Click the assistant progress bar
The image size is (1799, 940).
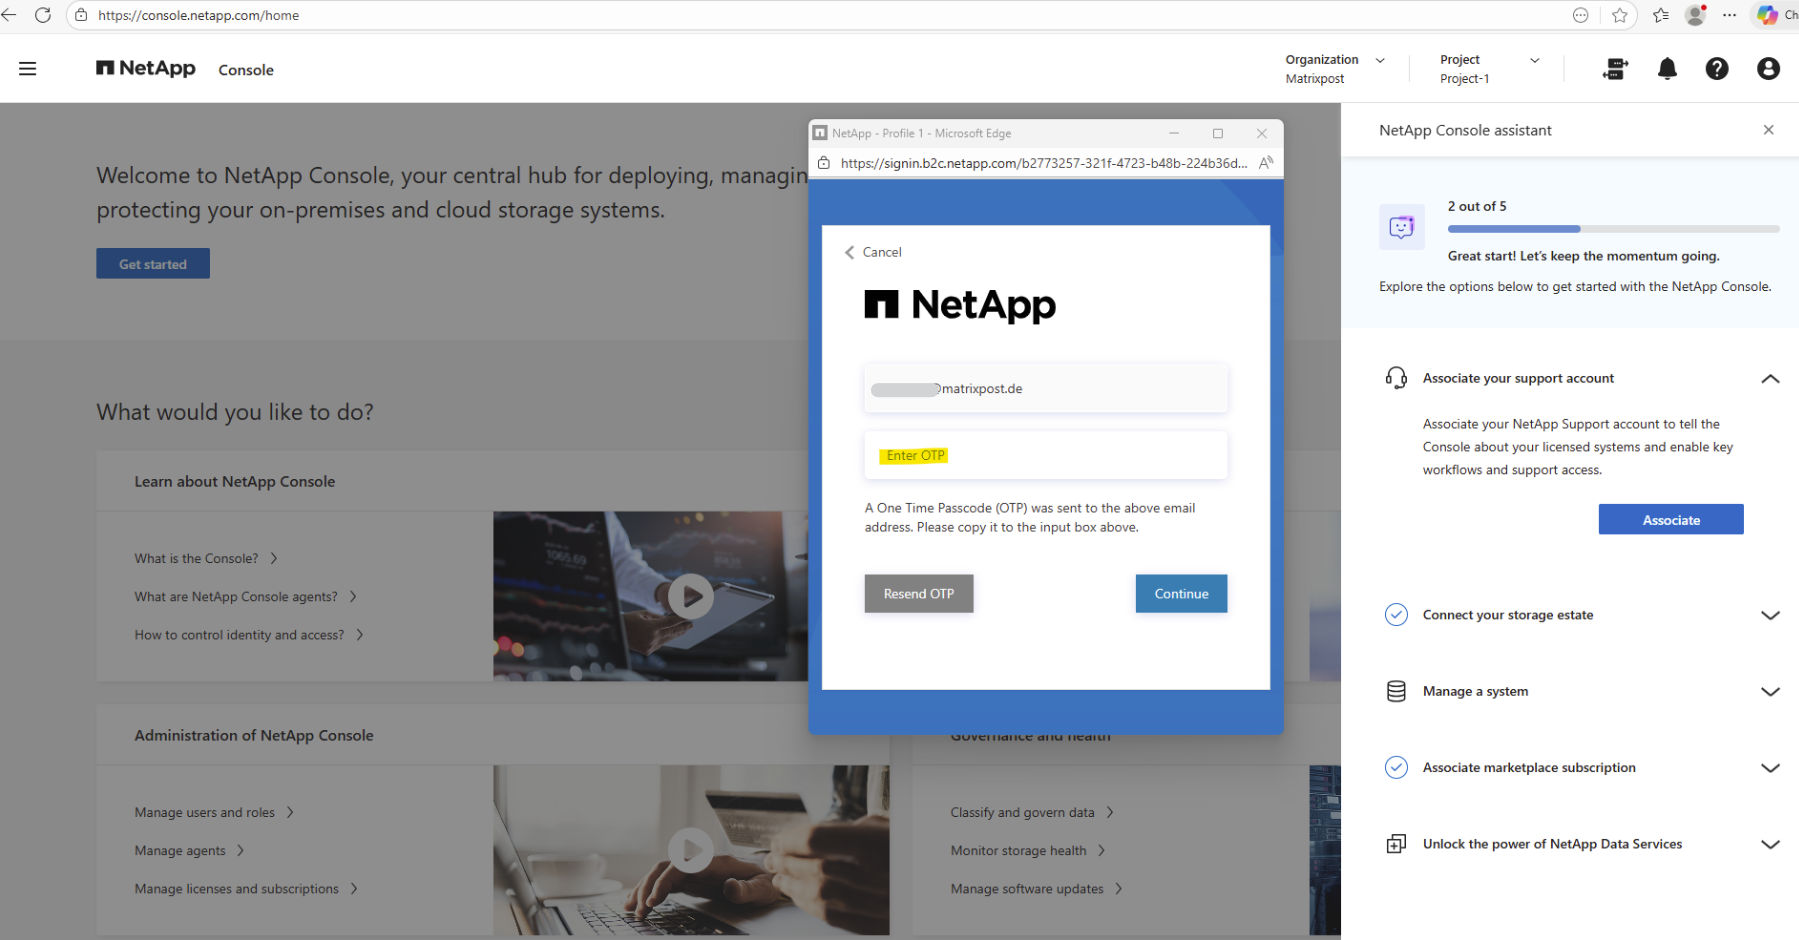[x=1613, y=229]
